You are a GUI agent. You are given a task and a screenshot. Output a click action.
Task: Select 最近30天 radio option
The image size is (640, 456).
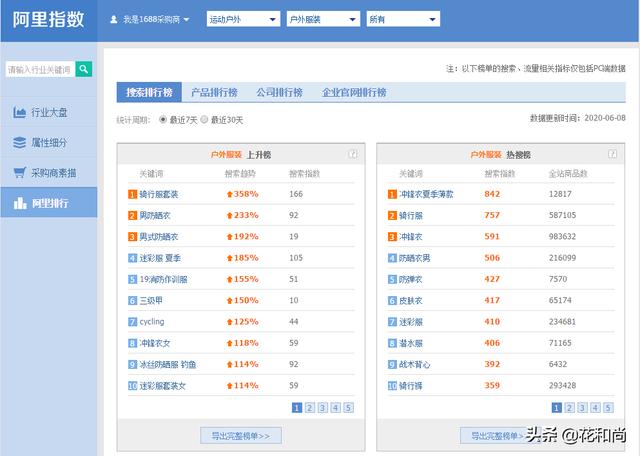204,120
